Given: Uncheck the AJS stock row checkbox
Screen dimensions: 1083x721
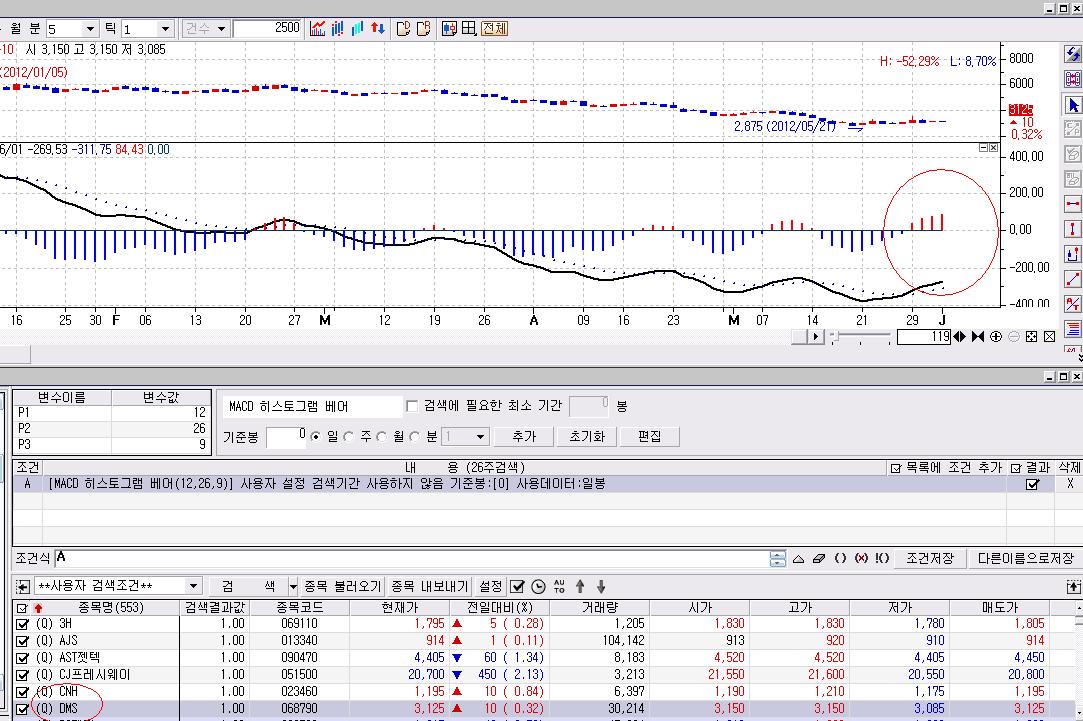Looking at the screenshot, I should pos(23,641).
